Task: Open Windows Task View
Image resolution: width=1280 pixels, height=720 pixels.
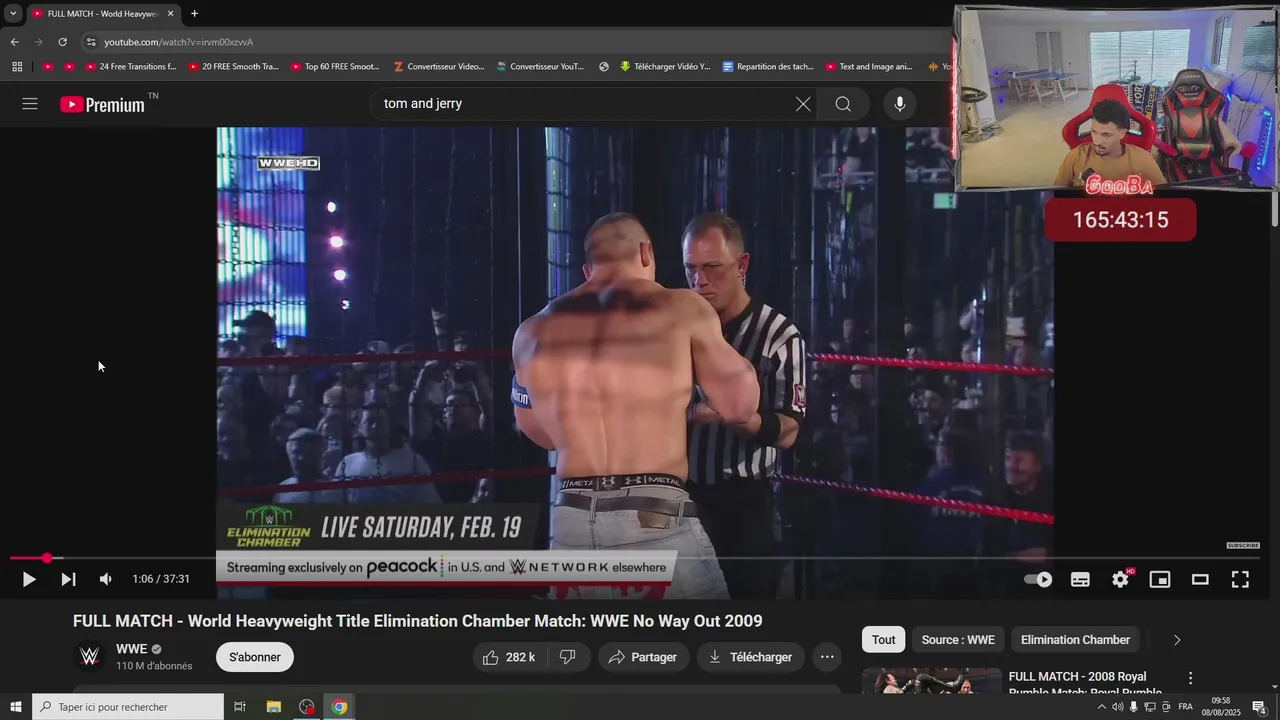Action: pos(240,707)
